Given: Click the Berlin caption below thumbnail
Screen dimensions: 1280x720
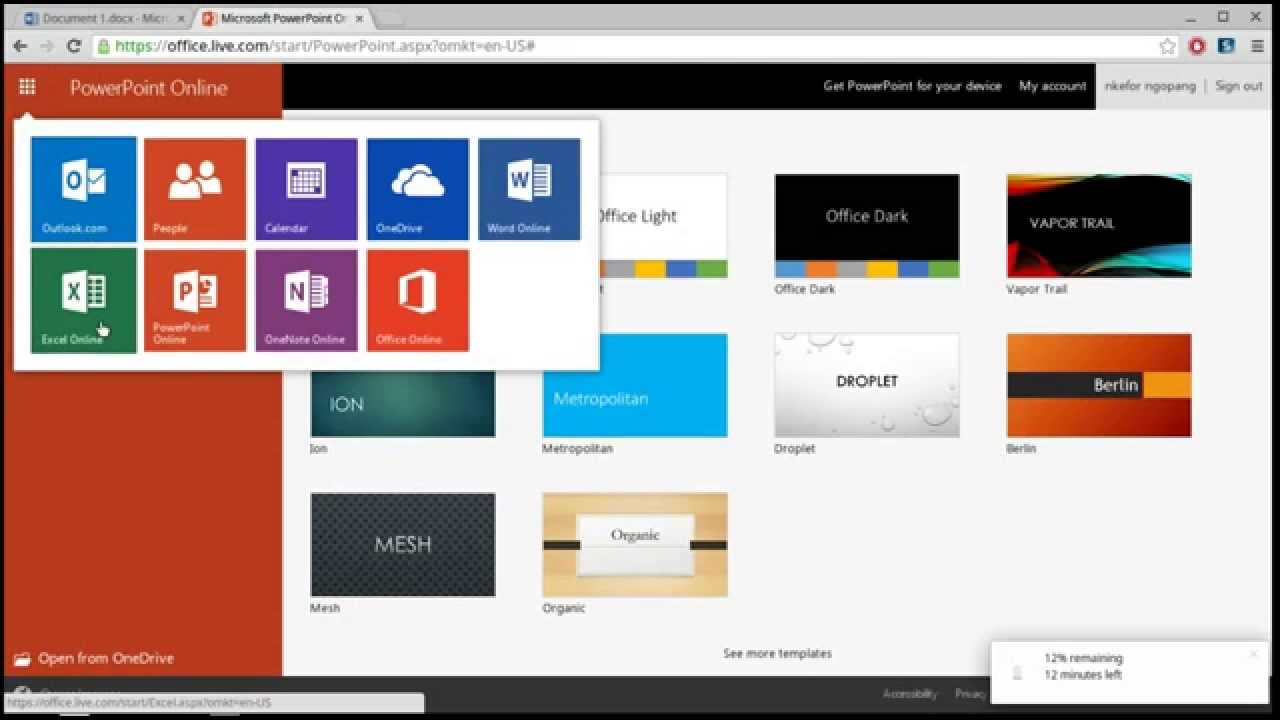Looking at the screenshot, I should (x=1021, y=448).
